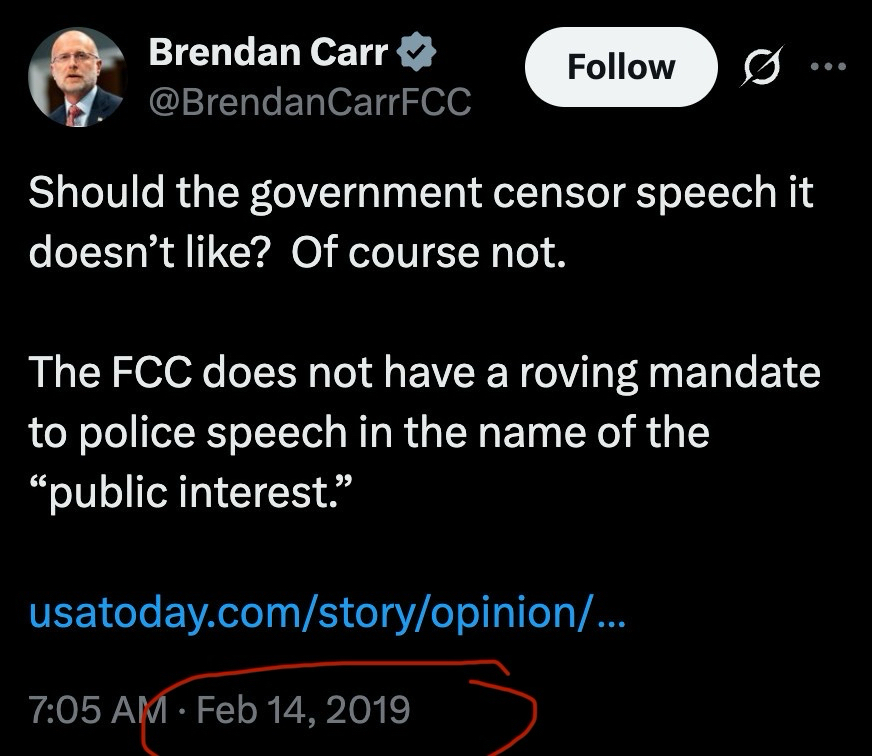Image resolution: width=872 pixels, height=756 pixels.
Task: Open the @BrendanCarrFCC handle link
Action: coord(309,101)
